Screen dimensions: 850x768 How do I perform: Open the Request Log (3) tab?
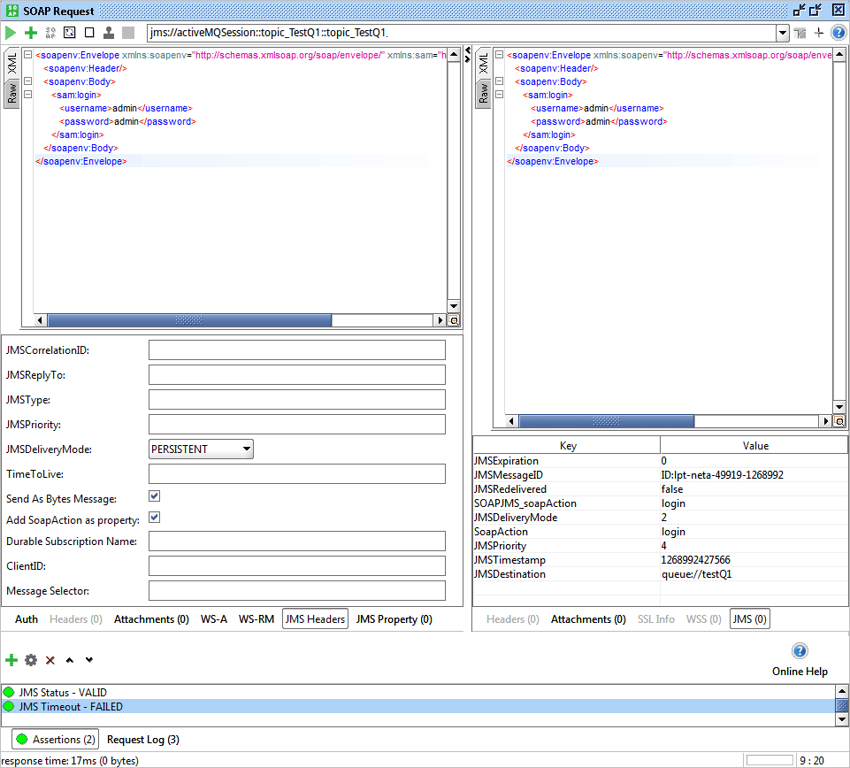[143, 740]
